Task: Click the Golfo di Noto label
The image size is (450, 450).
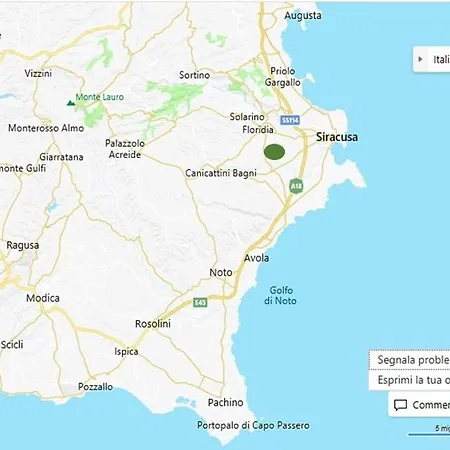Action: tap(280, 295)
